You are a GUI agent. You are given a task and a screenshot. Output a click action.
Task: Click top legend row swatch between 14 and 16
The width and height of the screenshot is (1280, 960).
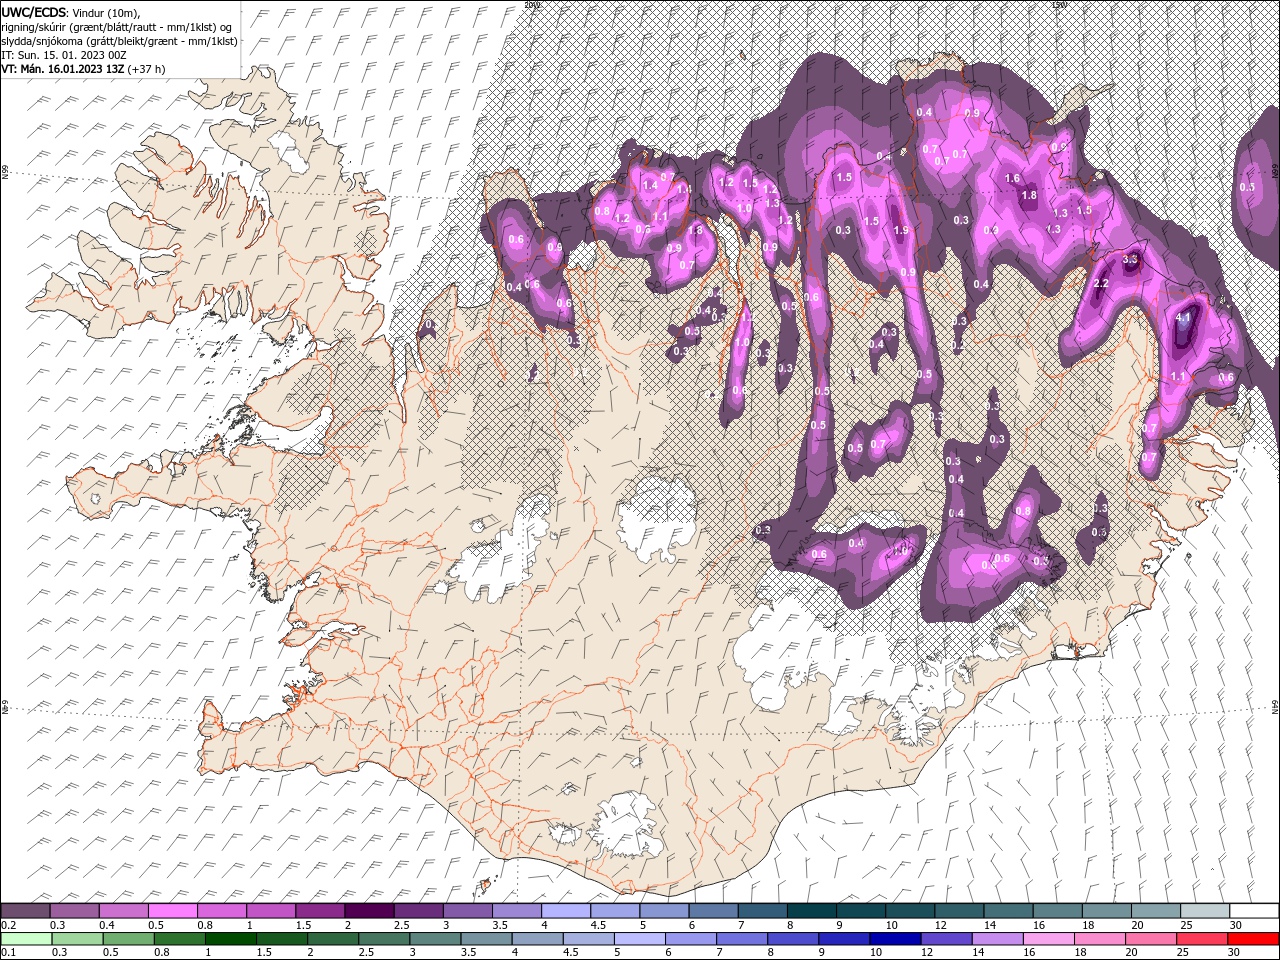(1009, 911)
